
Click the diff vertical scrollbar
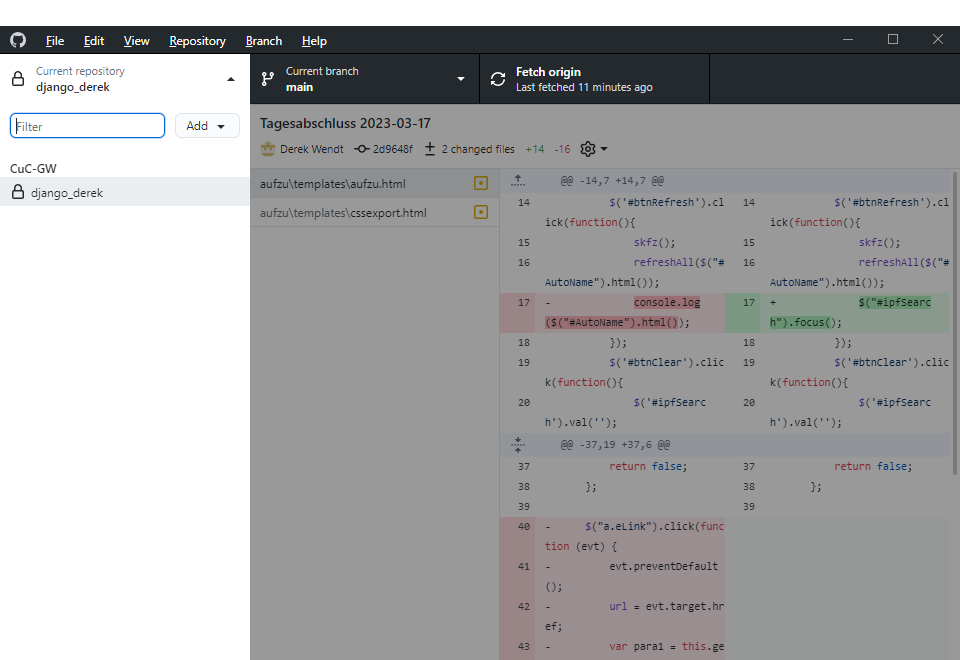pos(955,322)
